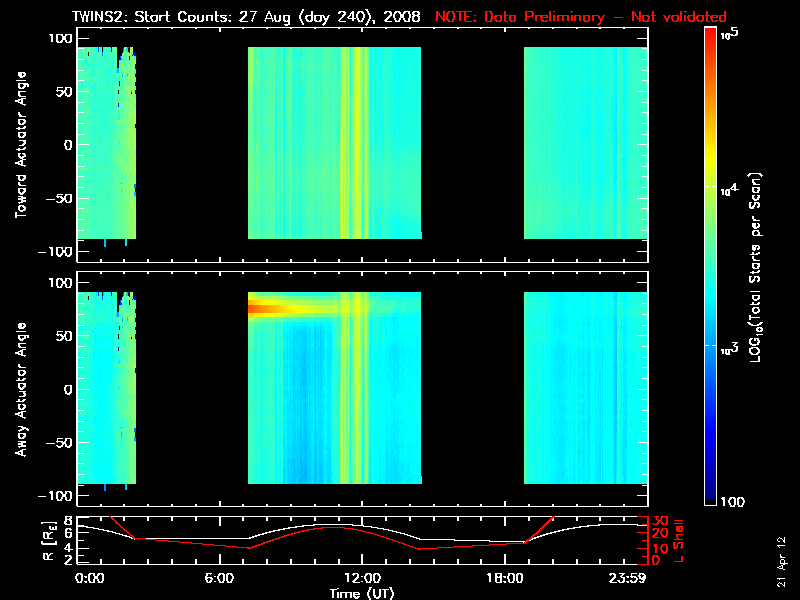Click the 'LOG10(Total Starts per Scan)' colorbar label
The width and height of the screenshot is (800, 600).
point(755,267)
